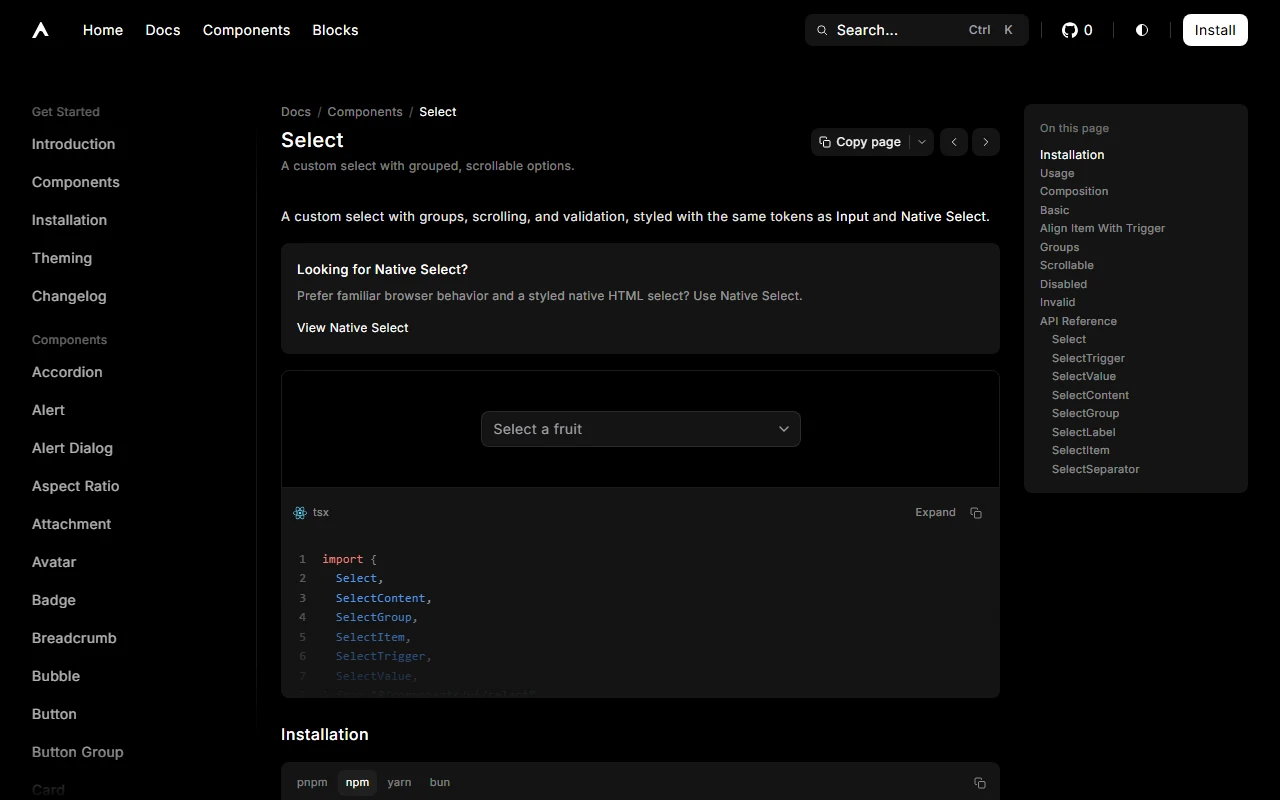This screenshot has width=1280, height=800.
Task: Open Accordion component page
Action: (x=67, y=372)
